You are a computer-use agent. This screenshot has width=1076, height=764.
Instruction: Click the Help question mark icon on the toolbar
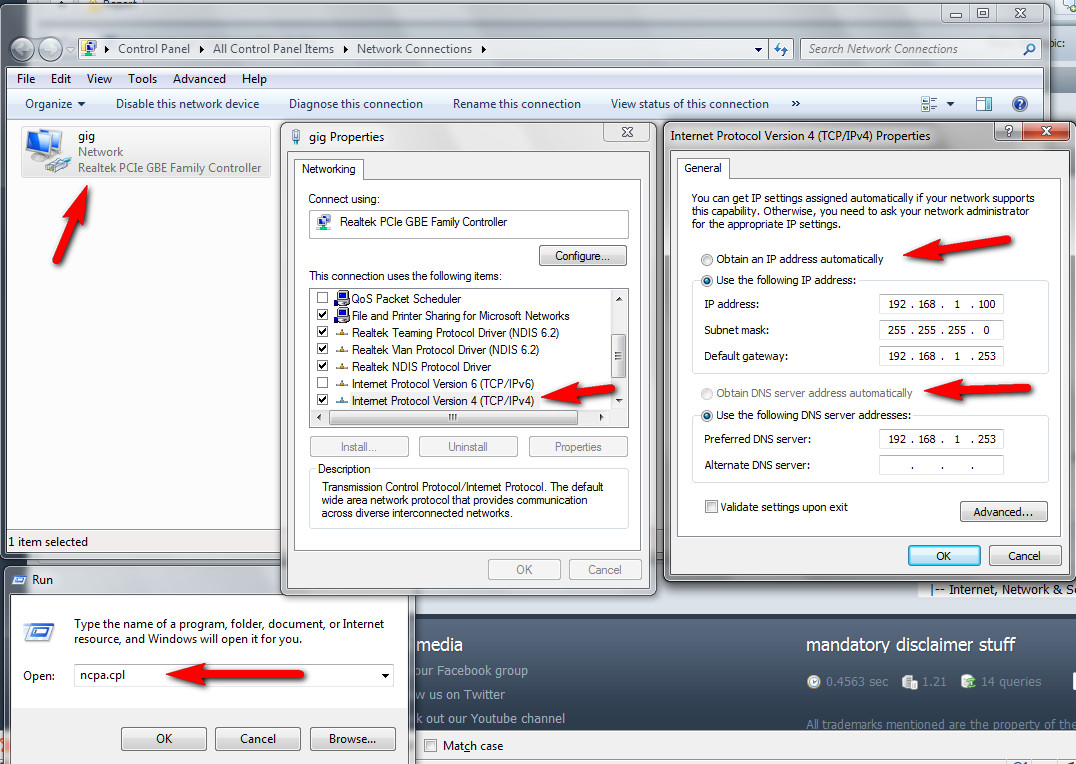click(1018, 103)
